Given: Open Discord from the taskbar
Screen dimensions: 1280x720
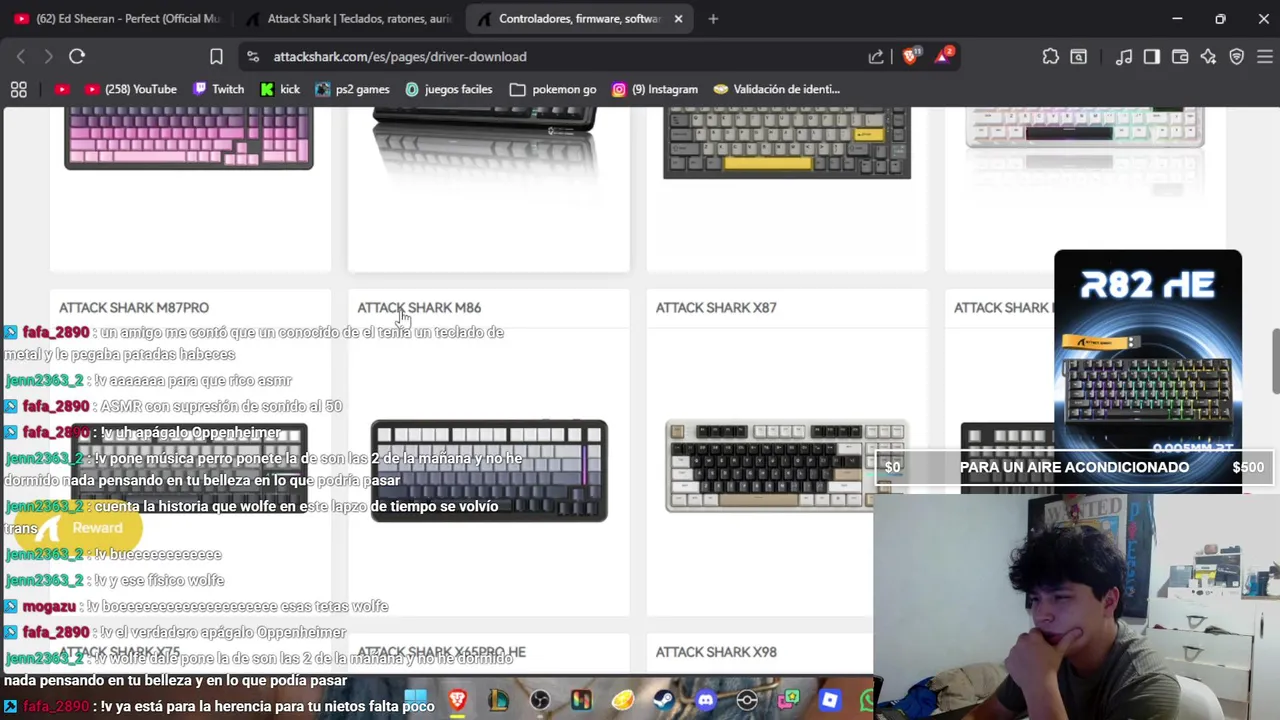Looking at the screenshot, I should (706, 699).
